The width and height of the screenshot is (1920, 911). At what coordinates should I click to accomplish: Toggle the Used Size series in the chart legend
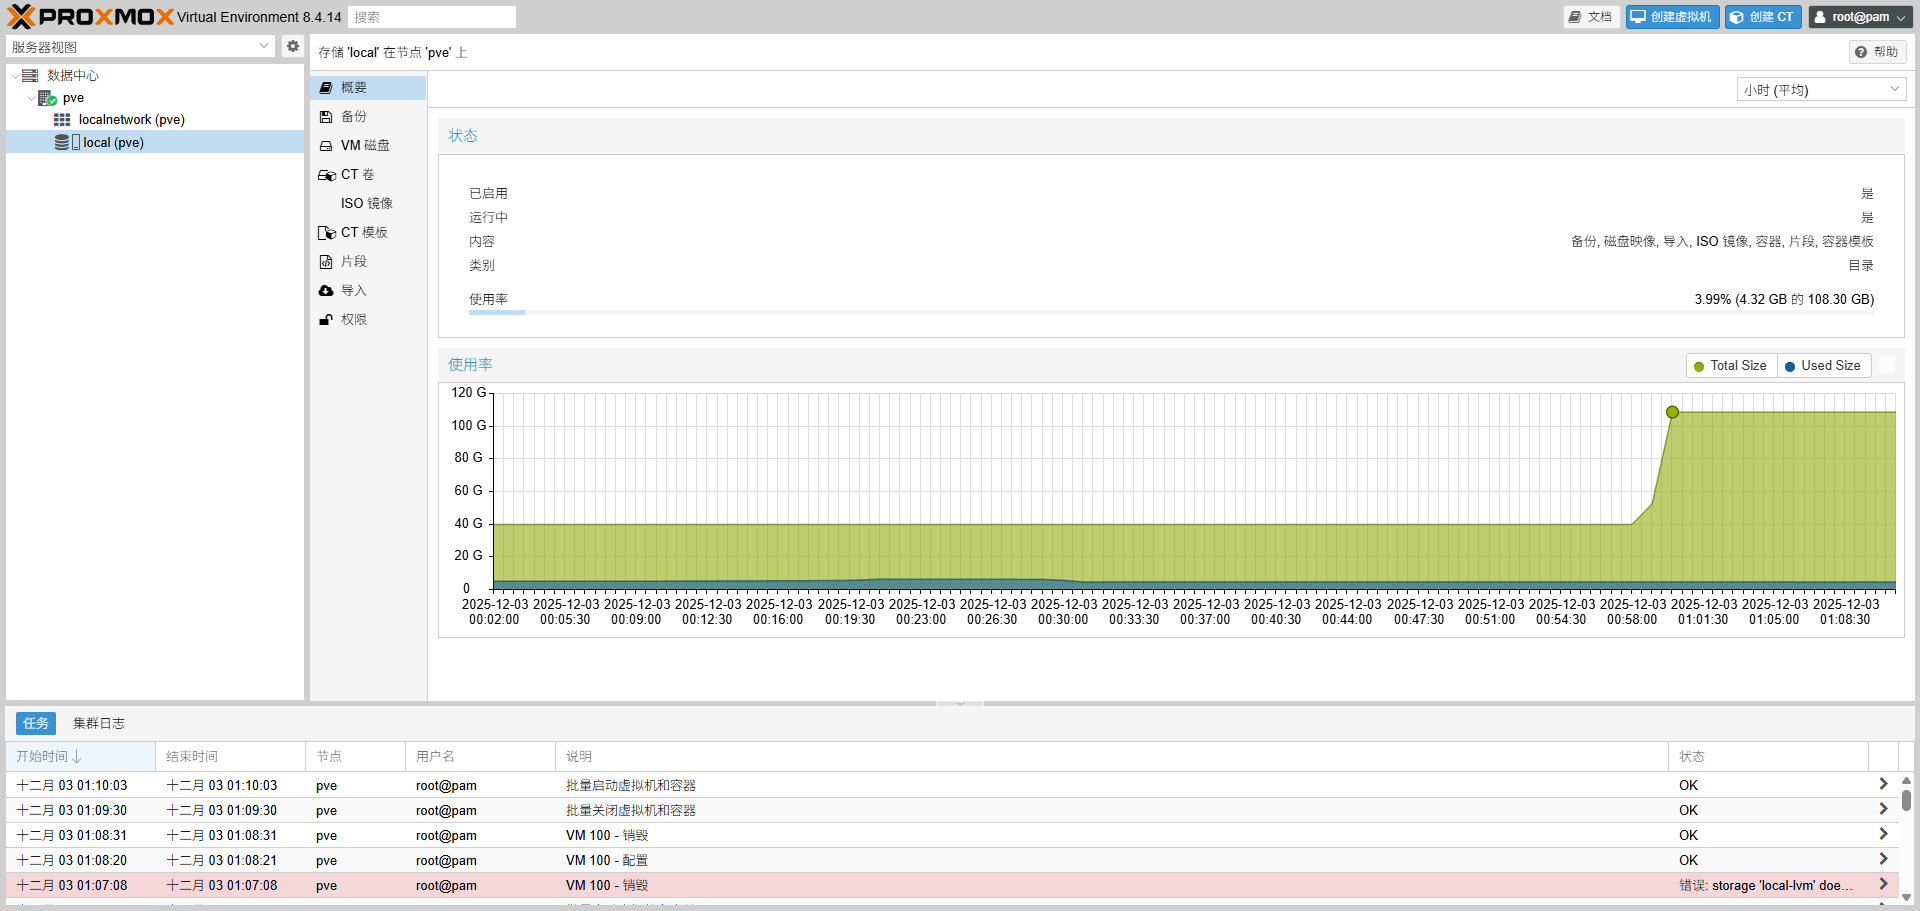[x=1823, y=365]
